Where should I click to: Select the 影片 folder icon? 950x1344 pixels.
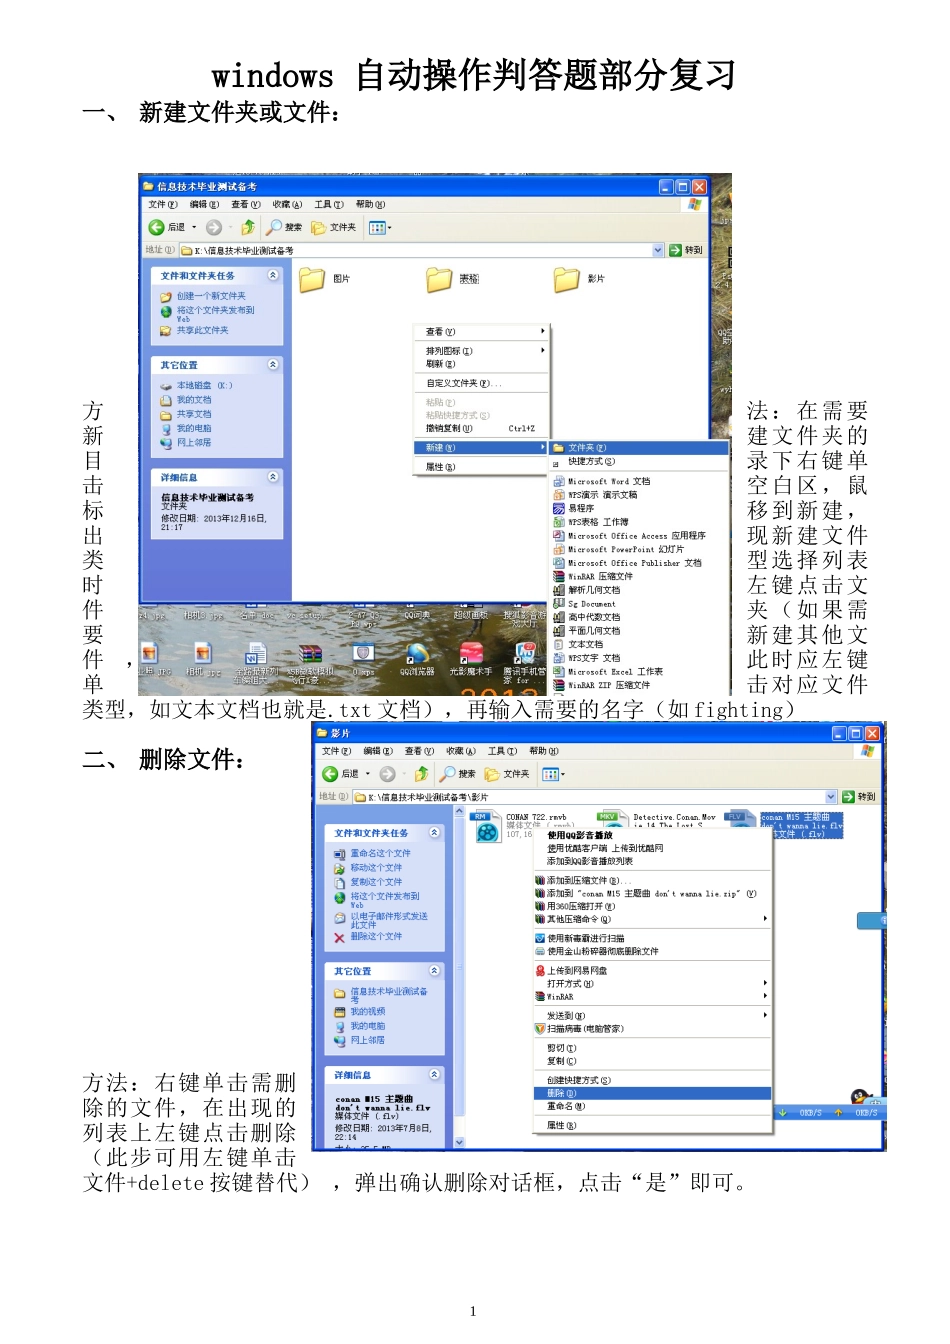pyautogui.click(x=567, y=279)
